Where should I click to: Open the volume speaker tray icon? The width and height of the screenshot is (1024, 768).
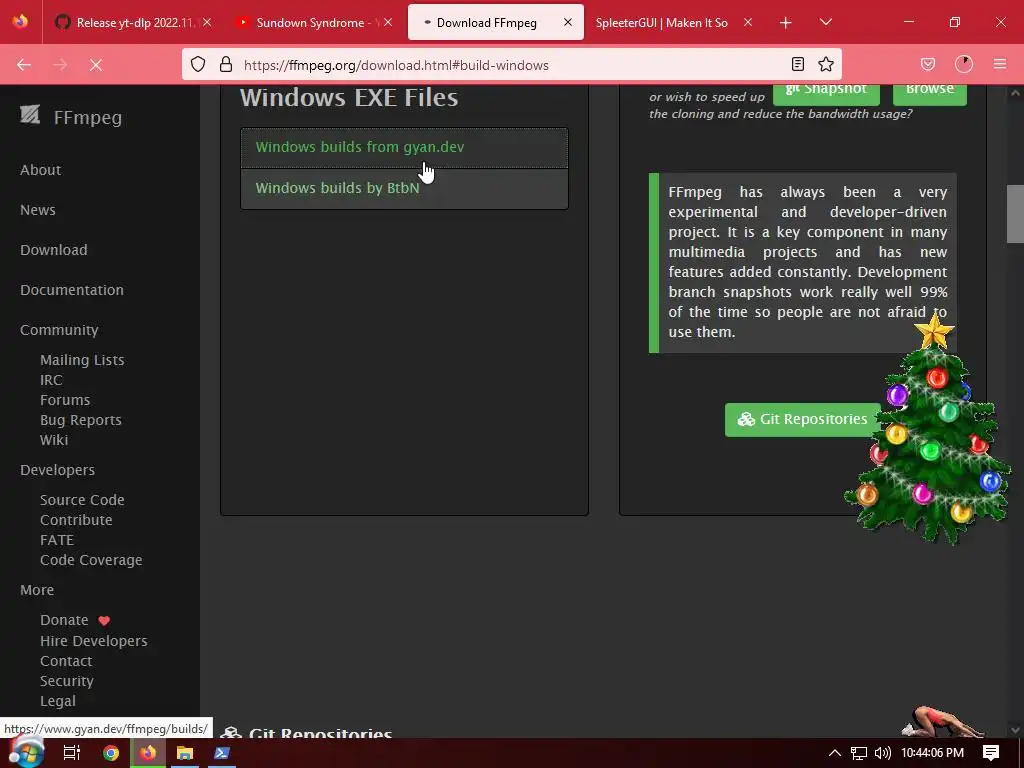[x=883, y=753]
